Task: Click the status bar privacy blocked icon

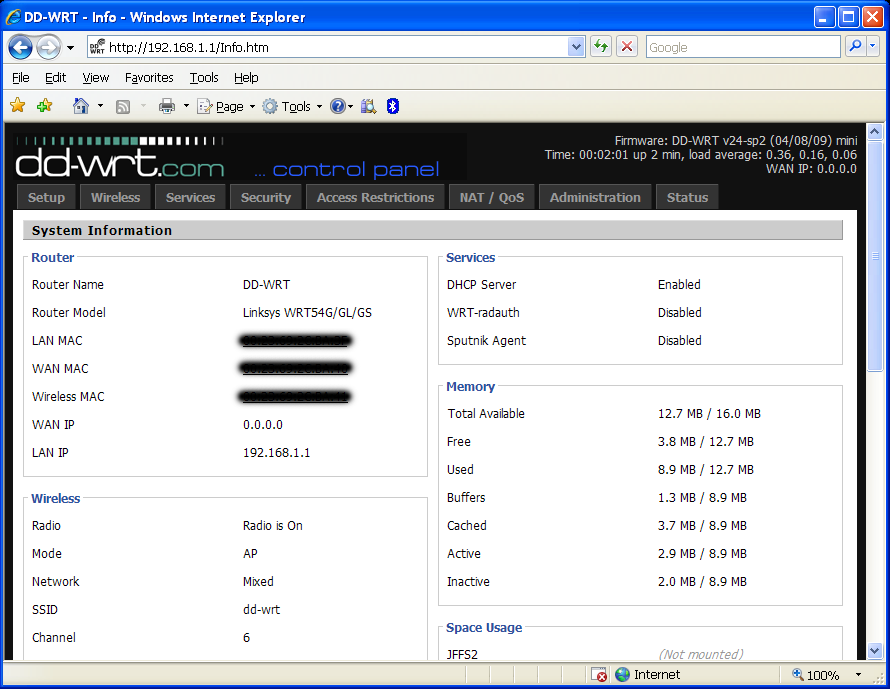Action: point(599,674)
